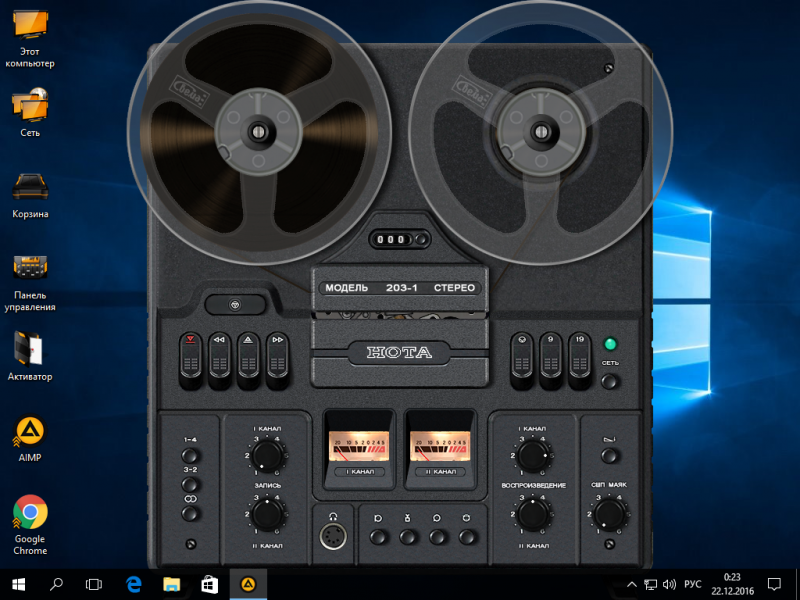The image size is (800, 600).
Task: Click the II канал VU meter
Action: point(440,446)
